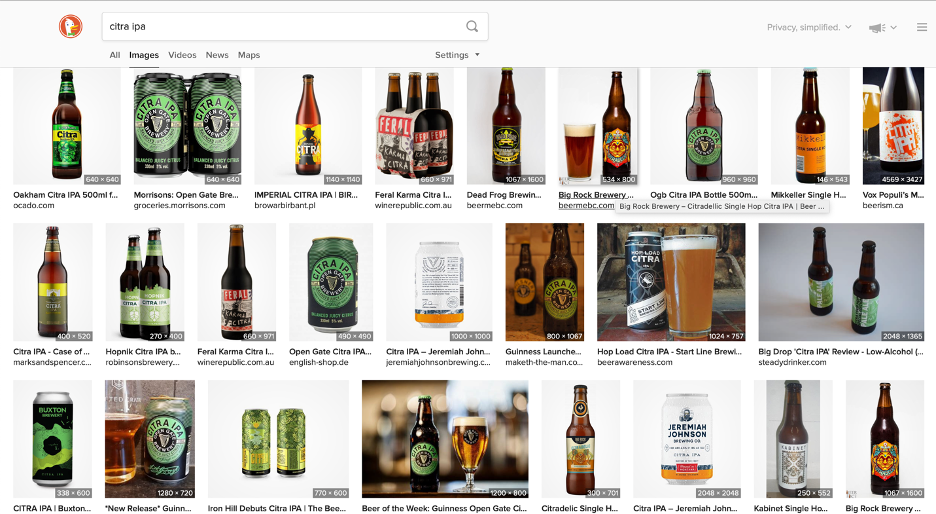Click the Morrisons: Open Gate Bre... title

click(x=186, y=195)
